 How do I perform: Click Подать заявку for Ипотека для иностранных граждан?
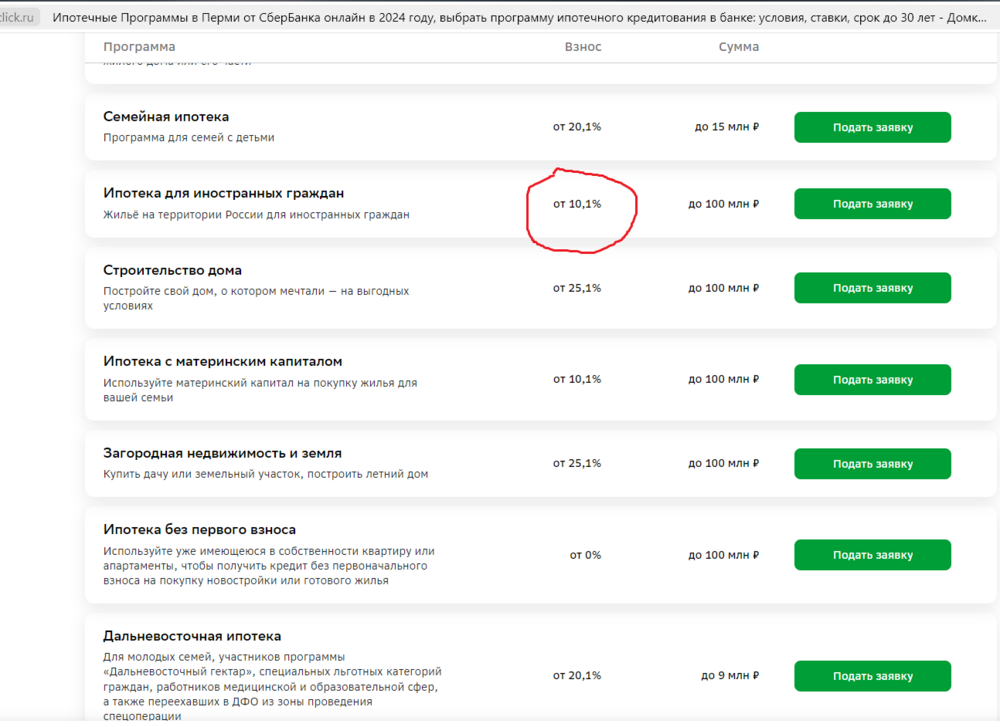tap(872, 203)
